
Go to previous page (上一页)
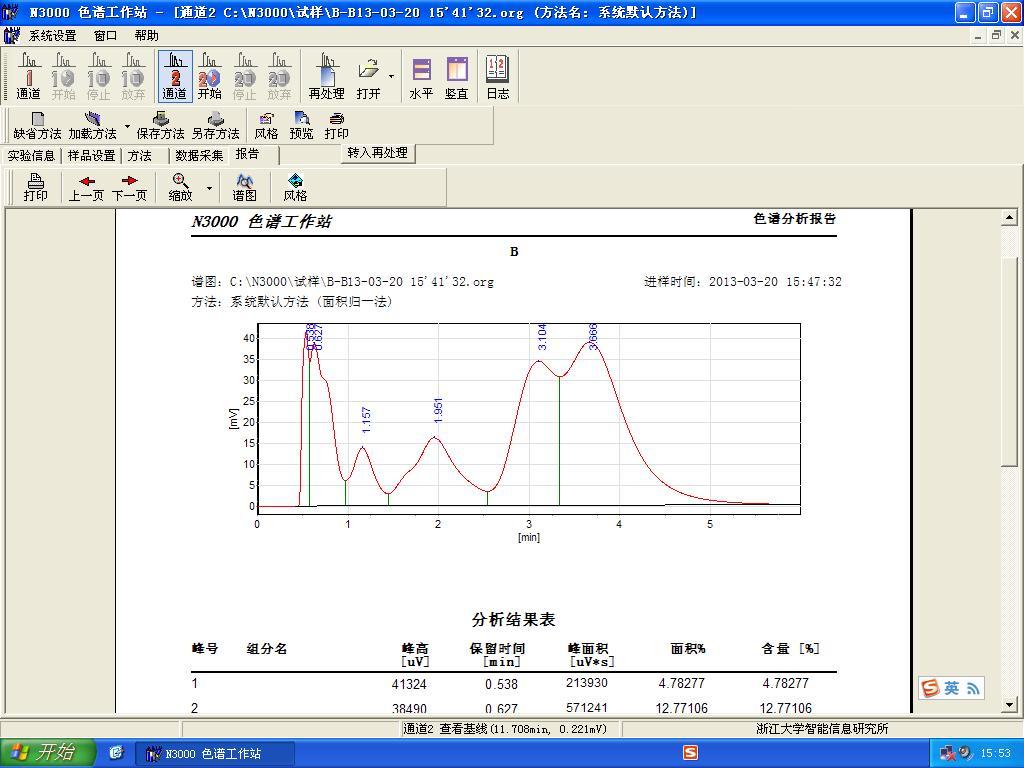click(x=86, y=187)
